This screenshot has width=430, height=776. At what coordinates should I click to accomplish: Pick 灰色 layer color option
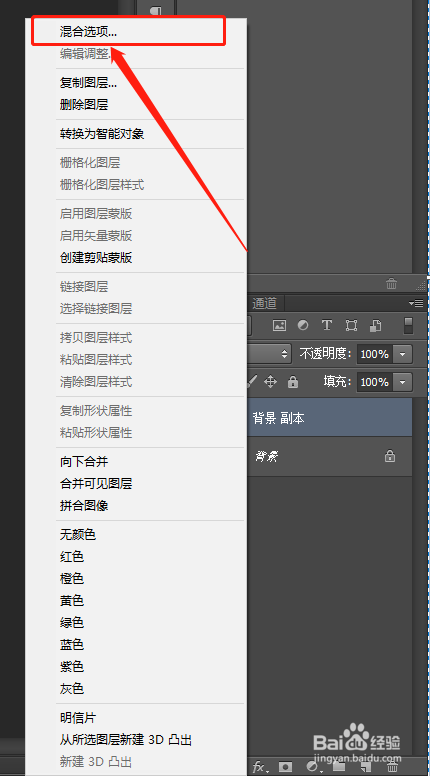72,688
